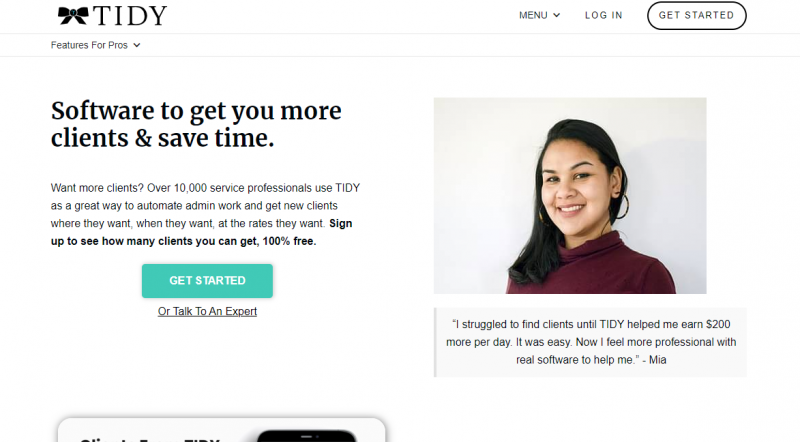
Task: Open the LOG IN page
Action: tap(604, 15)
